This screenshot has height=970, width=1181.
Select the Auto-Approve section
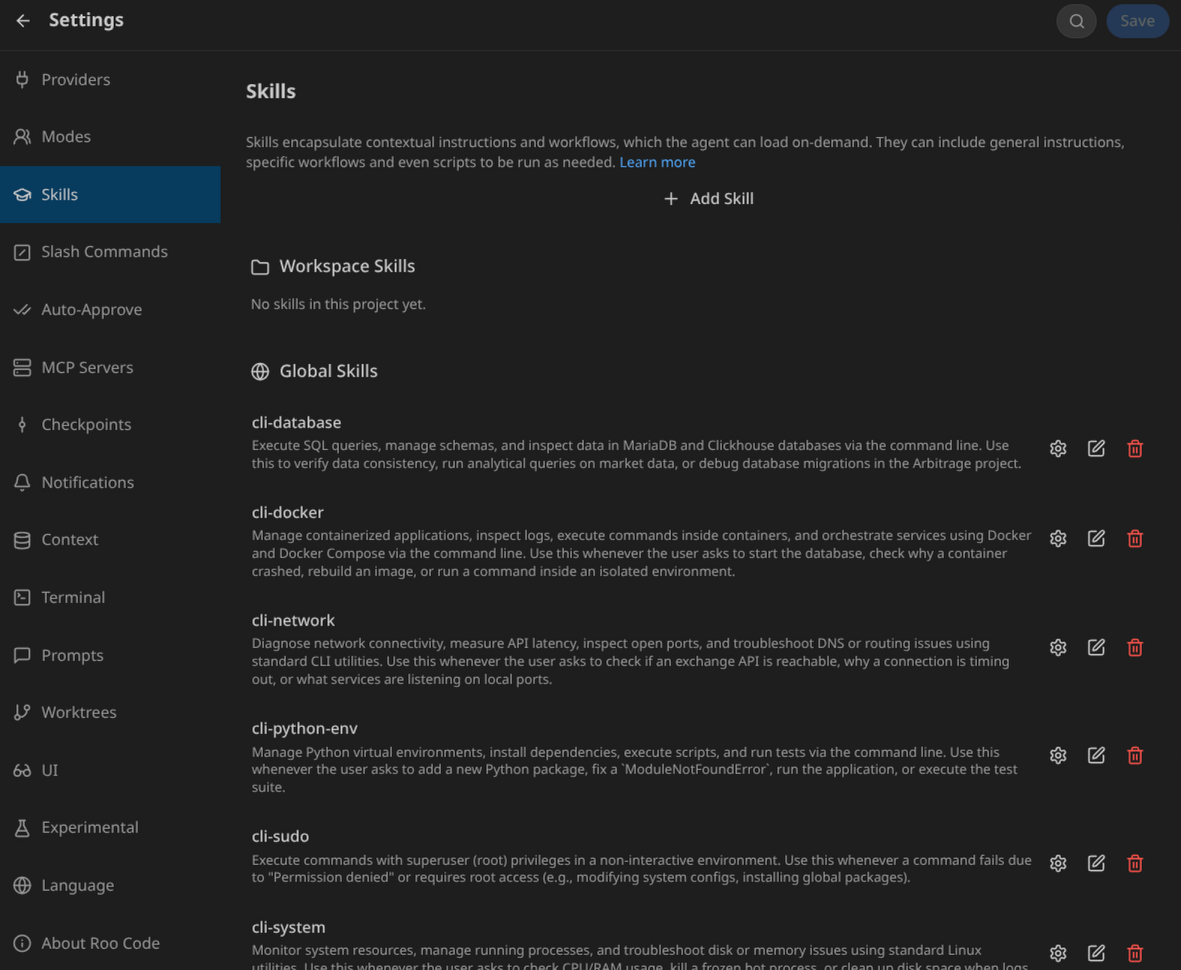click(x=91, y=309)
